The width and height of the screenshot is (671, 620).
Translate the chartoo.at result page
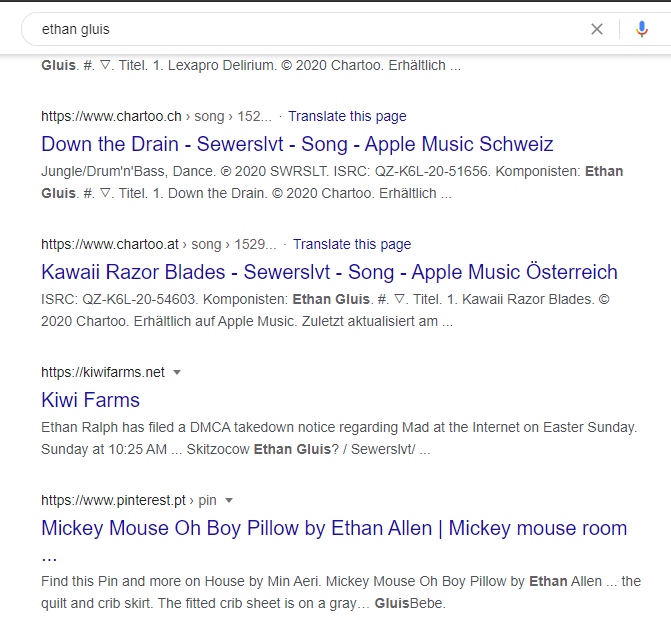(x=352, y=244)
